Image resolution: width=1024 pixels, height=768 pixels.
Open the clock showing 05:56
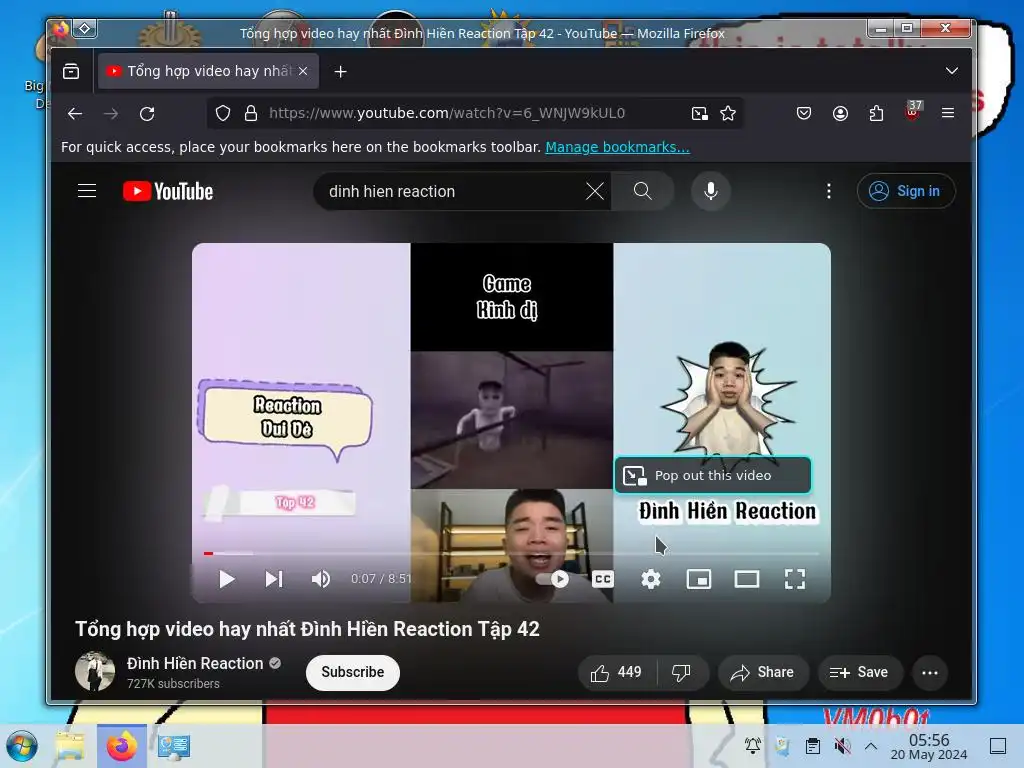[x=929, y=746]
